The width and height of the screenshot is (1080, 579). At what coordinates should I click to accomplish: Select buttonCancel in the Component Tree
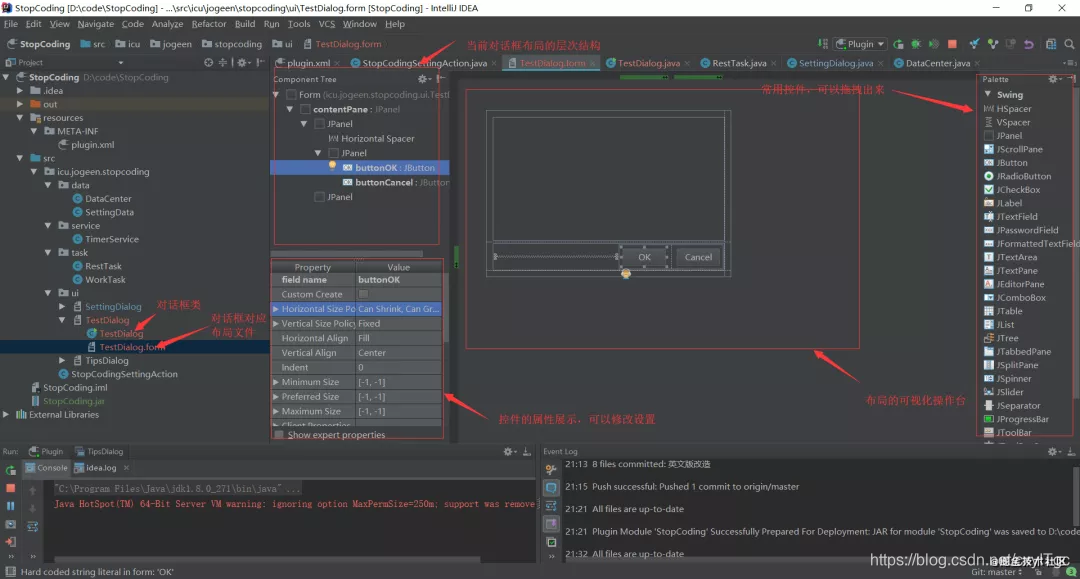pos(395,183)
